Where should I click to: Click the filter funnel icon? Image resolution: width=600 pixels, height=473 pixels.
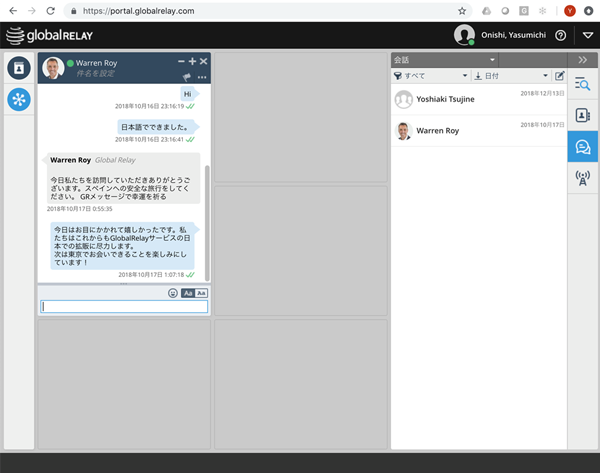(398, 76)
